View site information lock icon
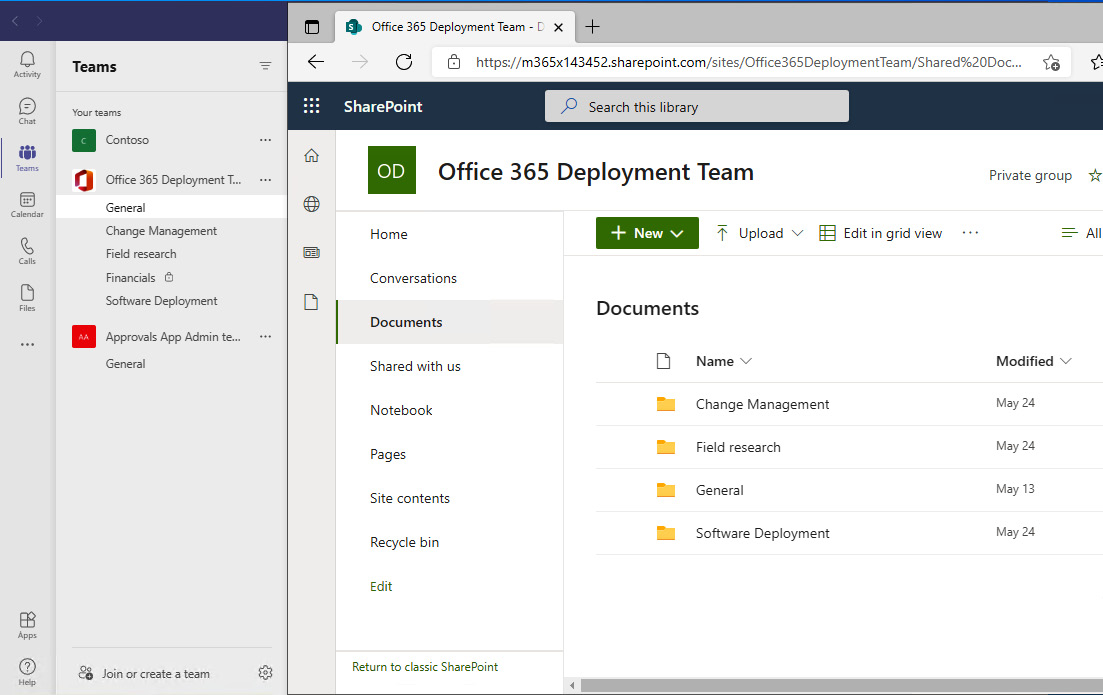The height and width of the screenshot is (695, 1103). [x=454, y=62]
